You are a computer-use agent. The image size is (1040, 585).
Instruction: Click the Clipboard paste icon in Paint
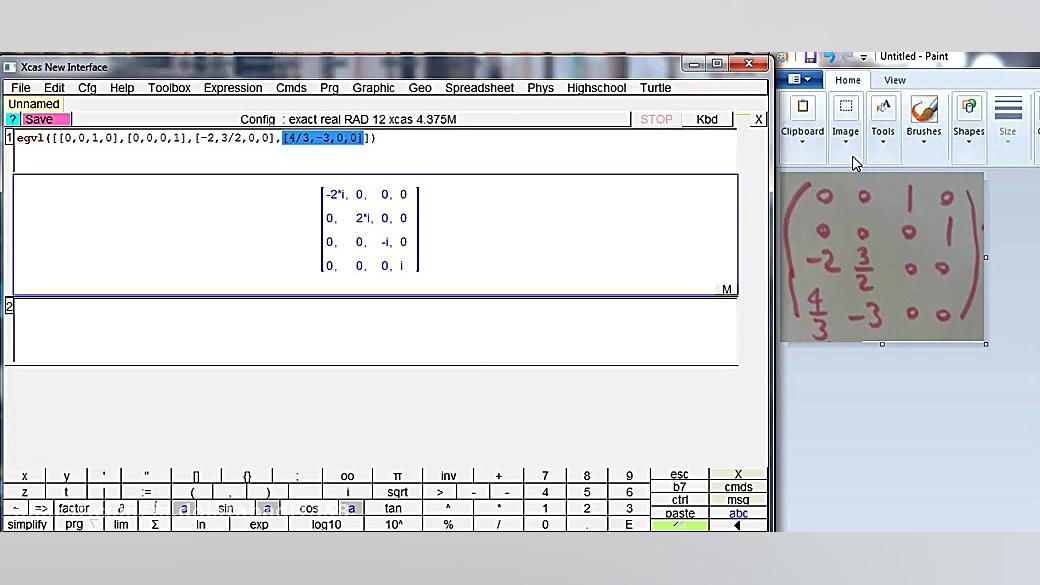coord(803,107)
